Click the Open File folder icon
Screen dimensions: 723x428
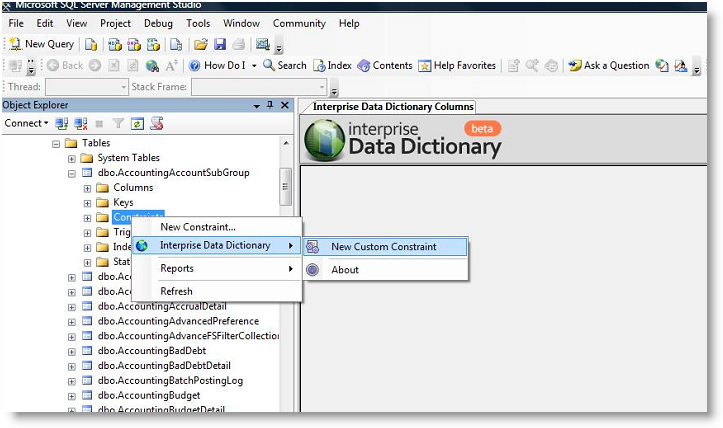tap(200, 44)
